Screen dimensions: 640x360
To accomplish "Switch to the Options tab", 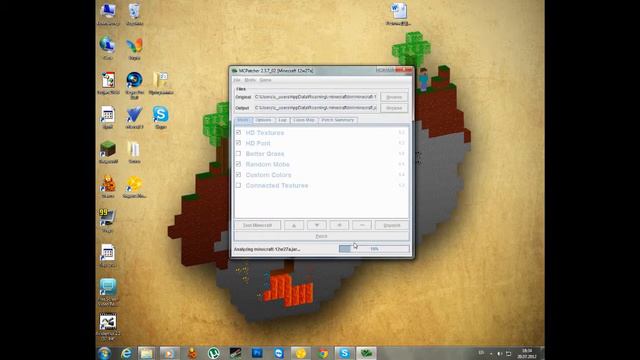I will tap(263, 120).
